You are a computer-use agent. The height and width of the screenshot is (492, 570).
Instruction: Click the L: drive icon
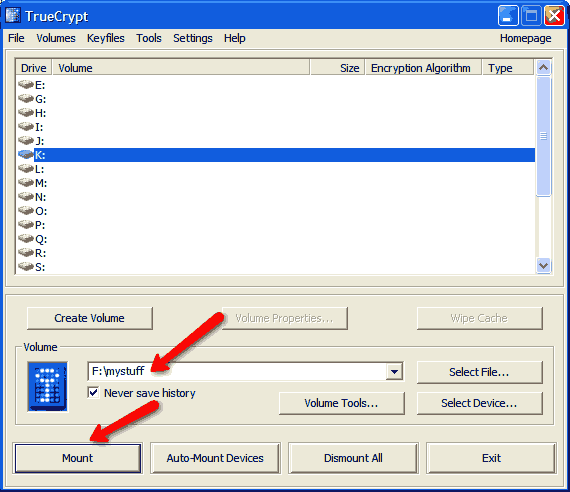(x=26, y=168)
